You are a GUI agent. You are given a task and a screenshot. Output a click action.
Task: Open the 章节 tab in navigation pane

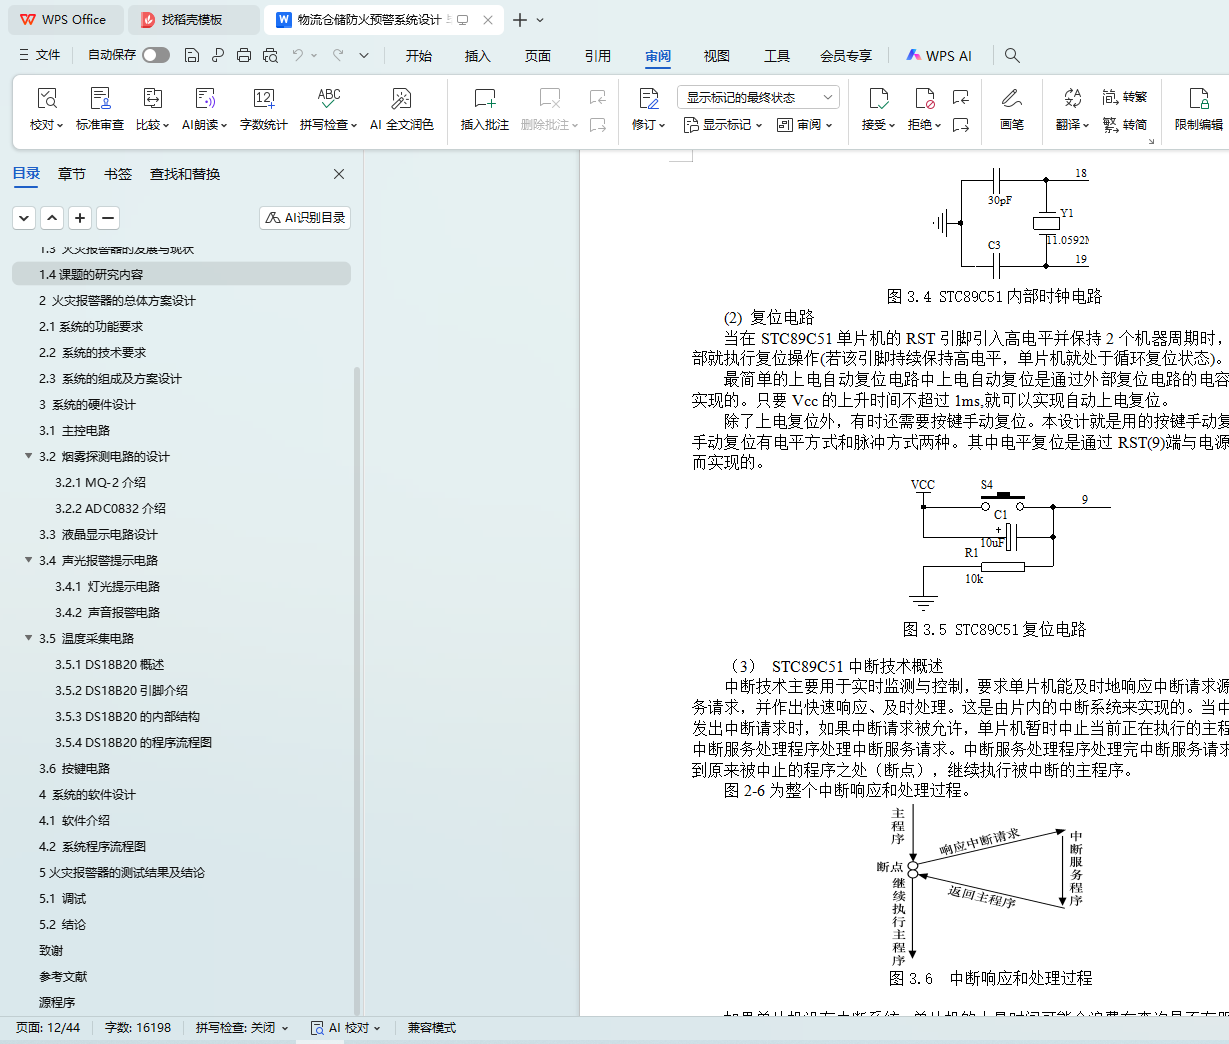pyautogui.click(x=72, y=174)
